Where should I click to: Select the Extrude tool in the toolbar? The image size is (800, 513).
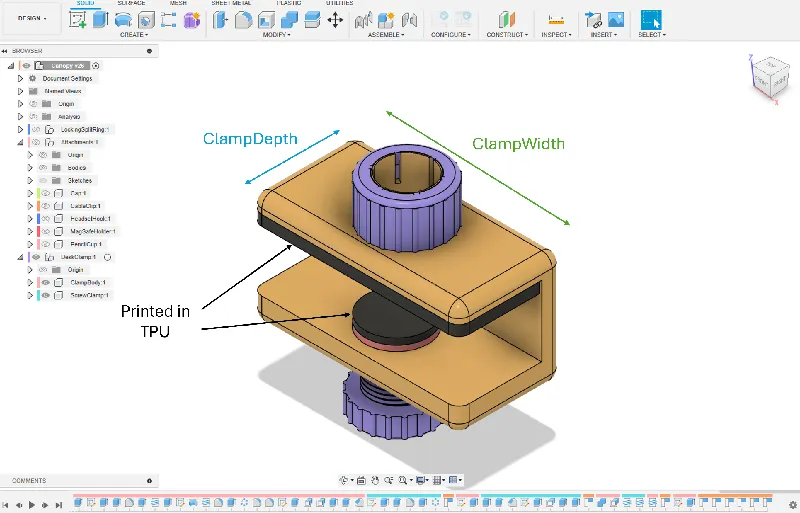tap(102, 19)
